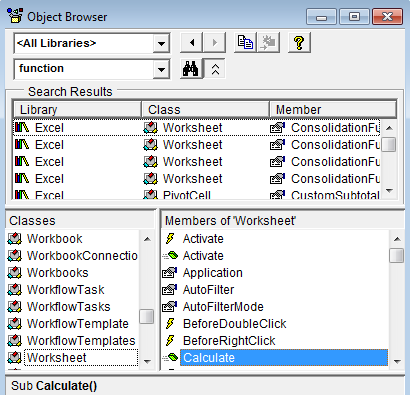
Task: Select the Workbook class icon
Action: tap(14, 239)
